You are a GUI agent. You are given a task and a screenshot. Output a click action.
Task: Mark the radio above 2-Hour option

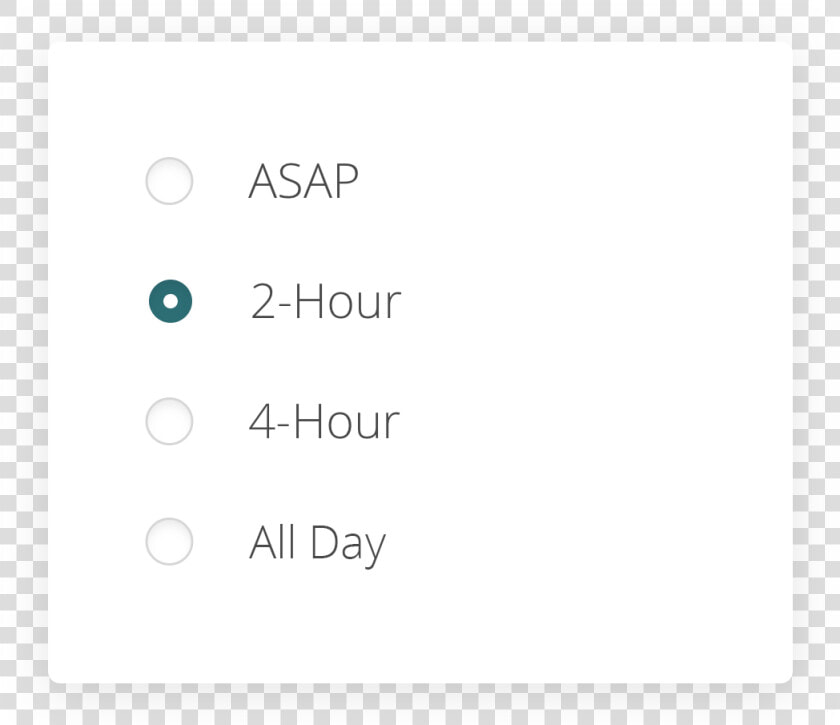[x=169, y=181]
